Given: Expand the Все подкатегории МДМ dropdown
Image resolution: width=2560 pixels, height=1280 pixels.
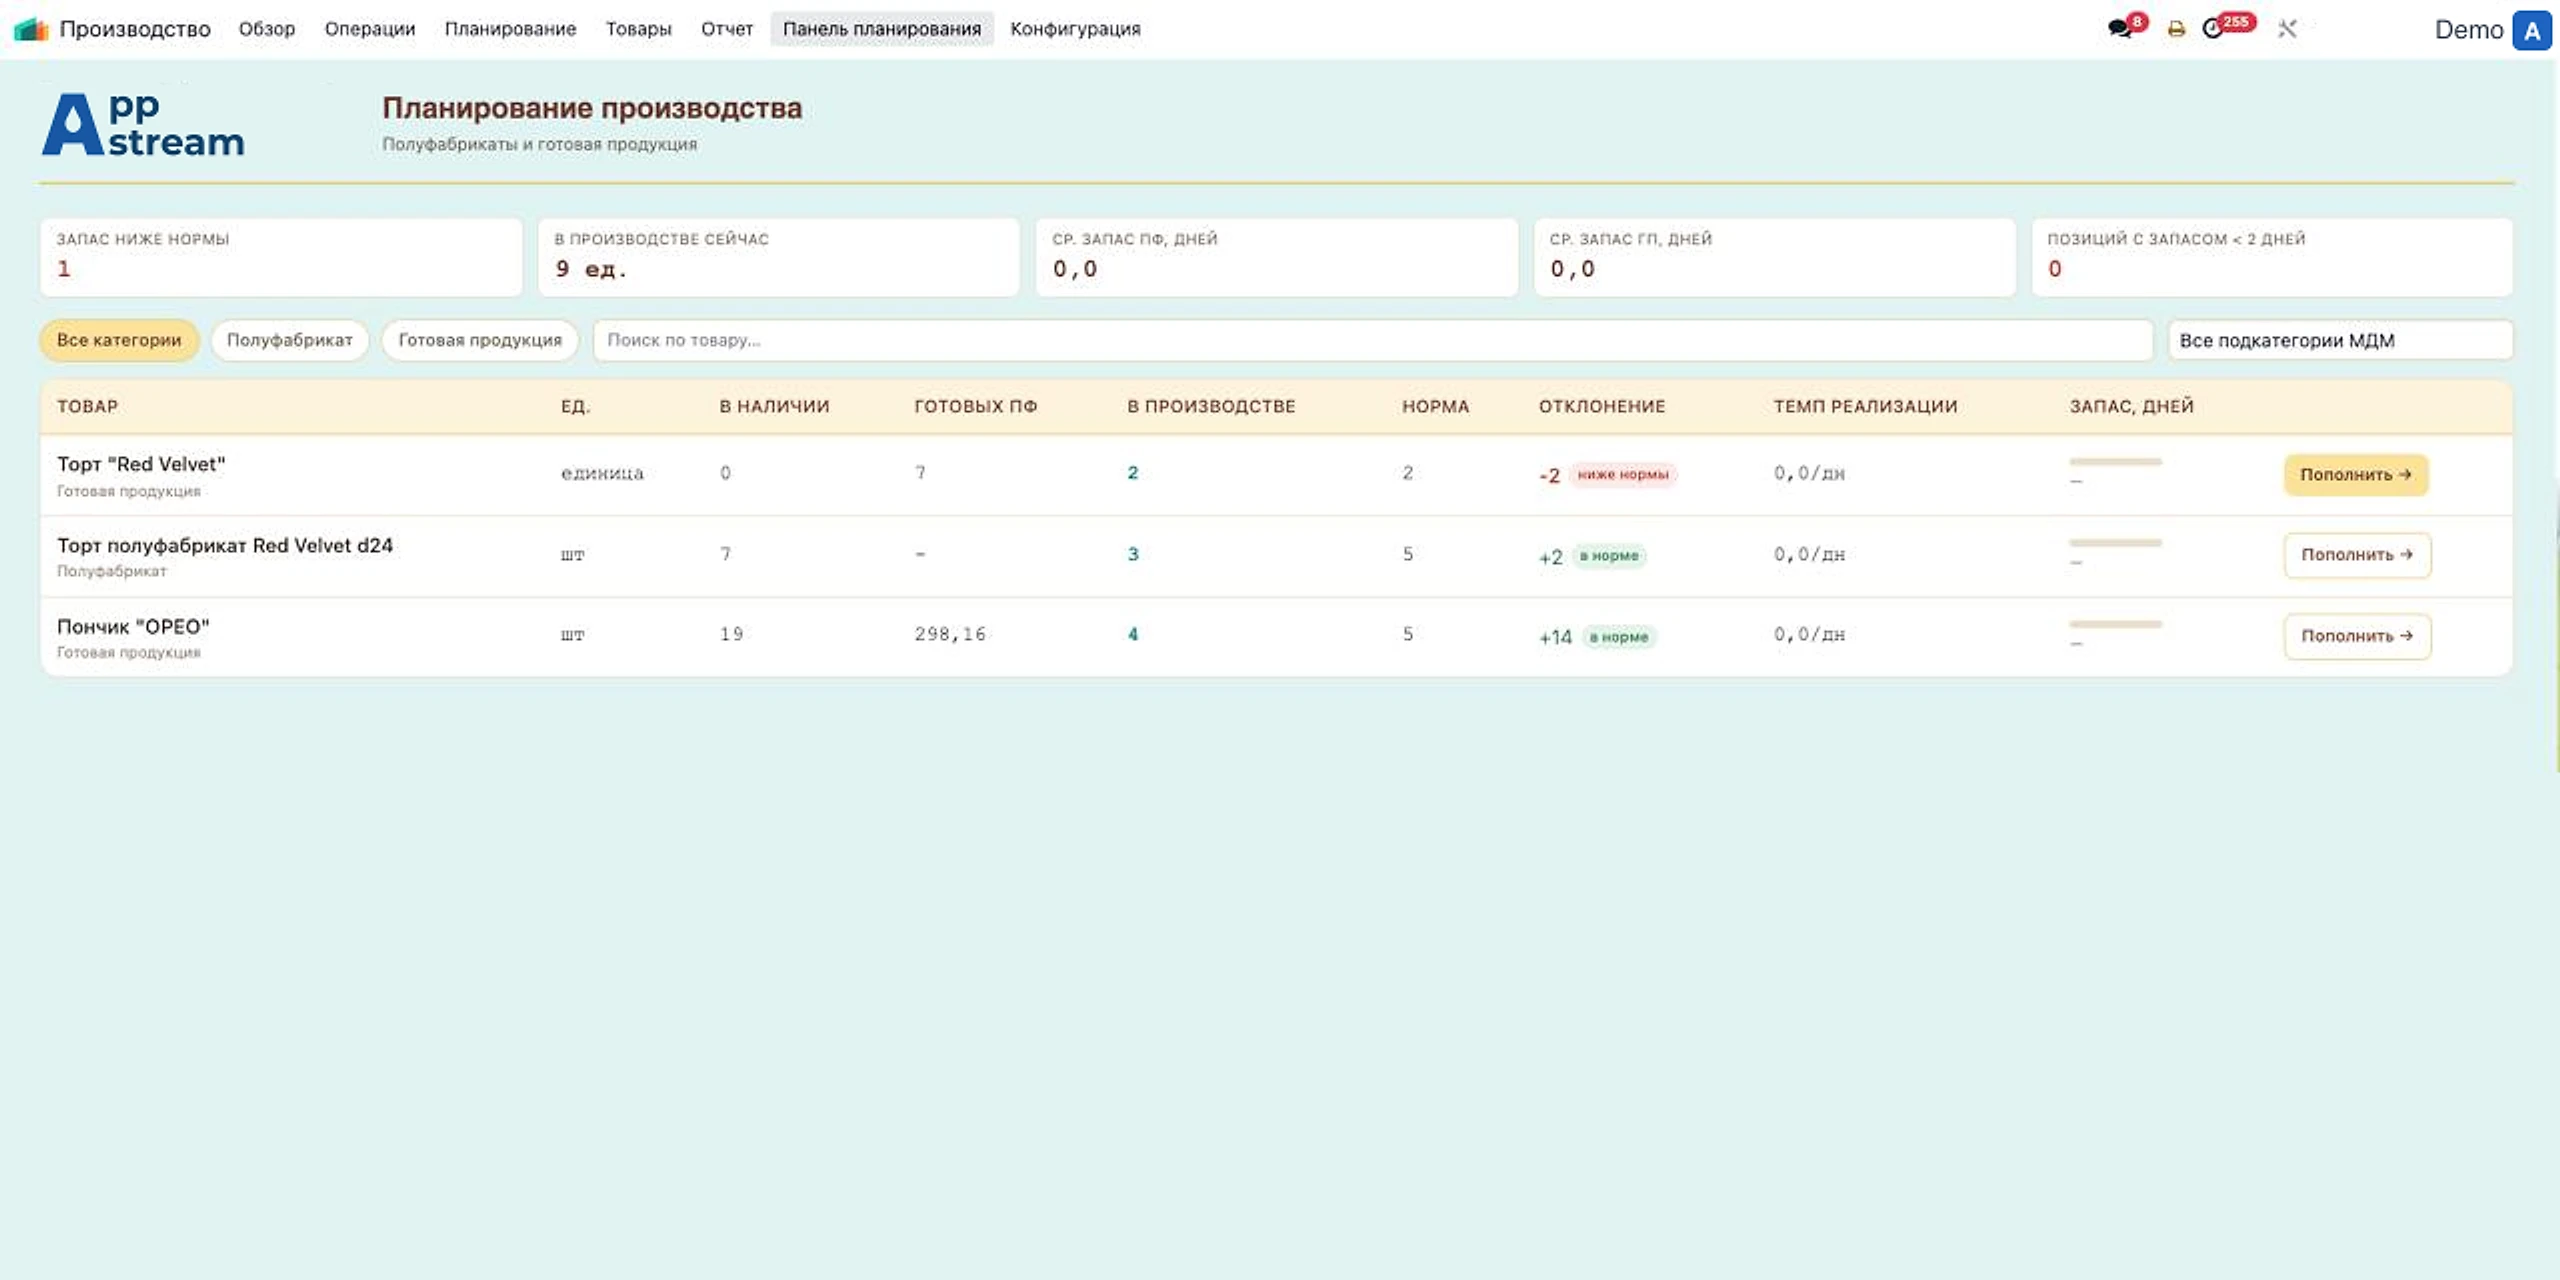Looking at the screenshot, I should tap(2340, 340).
